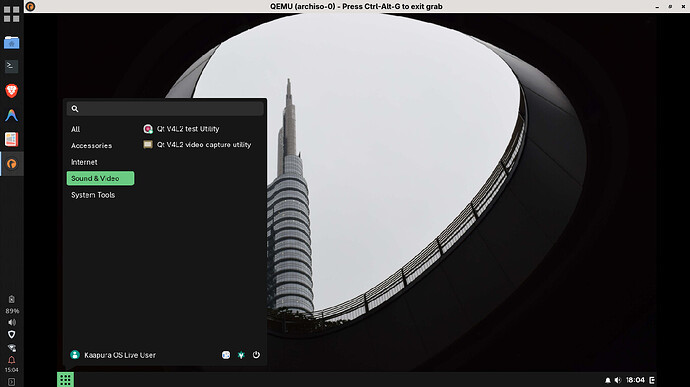
Task: Launch the Brave browser from the dock
Action: (x=11, y=91)
